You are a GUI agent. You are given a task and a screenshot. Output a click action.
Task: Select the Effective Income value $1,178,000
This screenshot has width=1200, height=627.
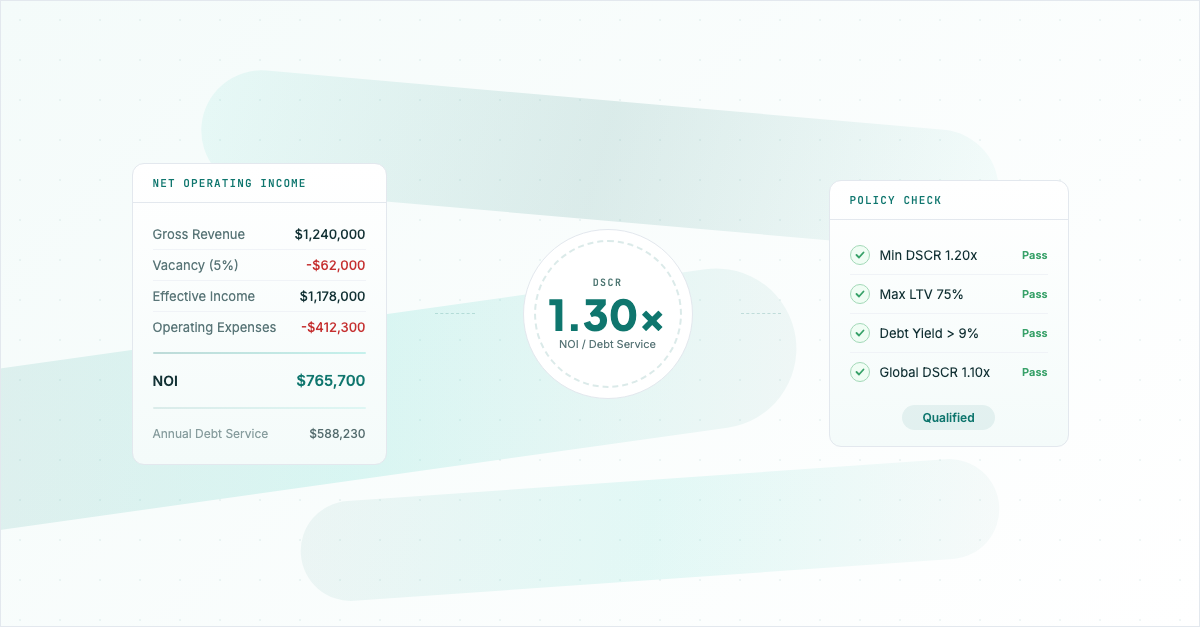pyautogui.click(x=332, y=297)
